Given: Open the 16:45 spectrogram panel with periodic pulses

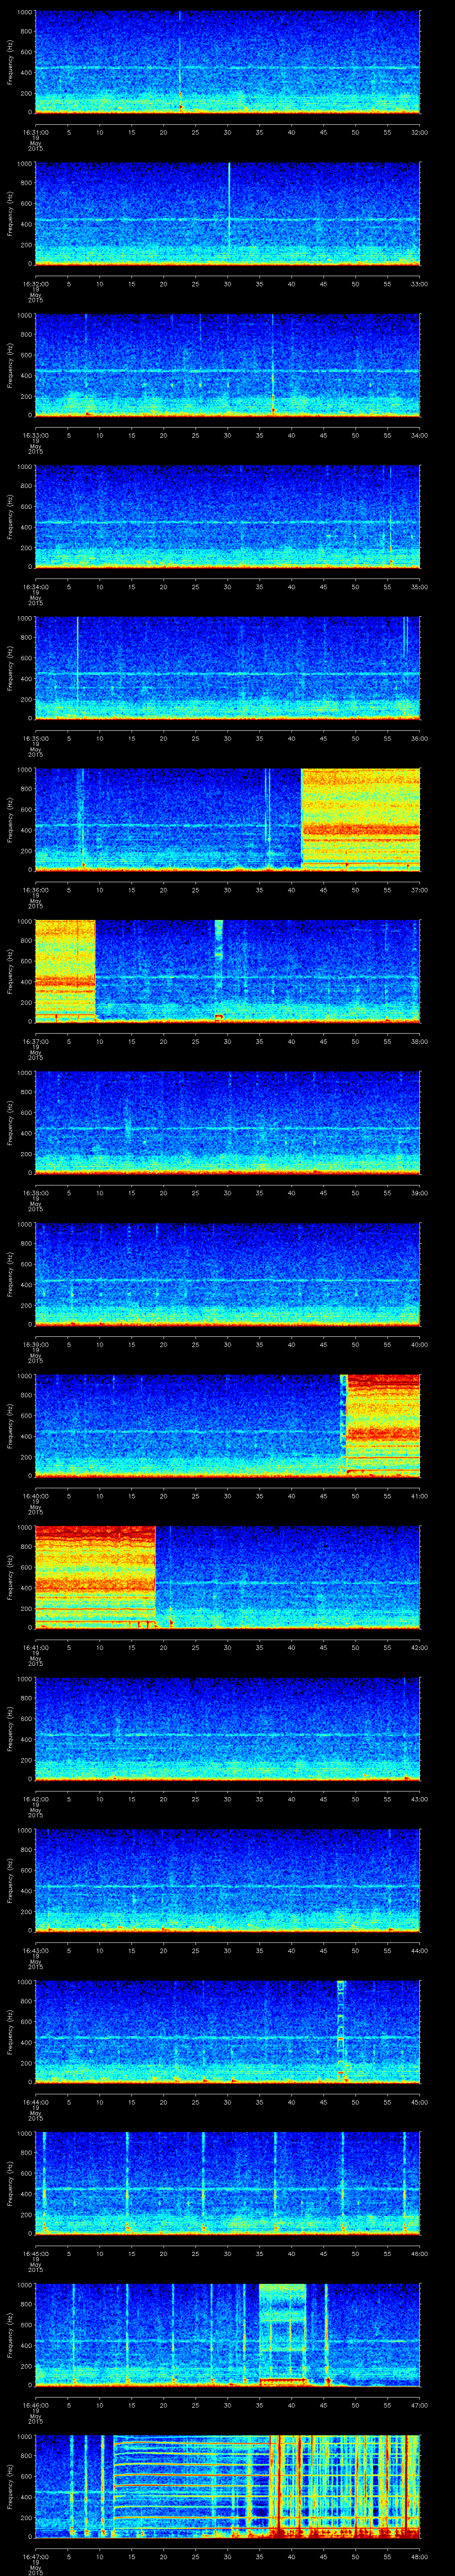Looking at the screenshot, I should click(227, 2183).
